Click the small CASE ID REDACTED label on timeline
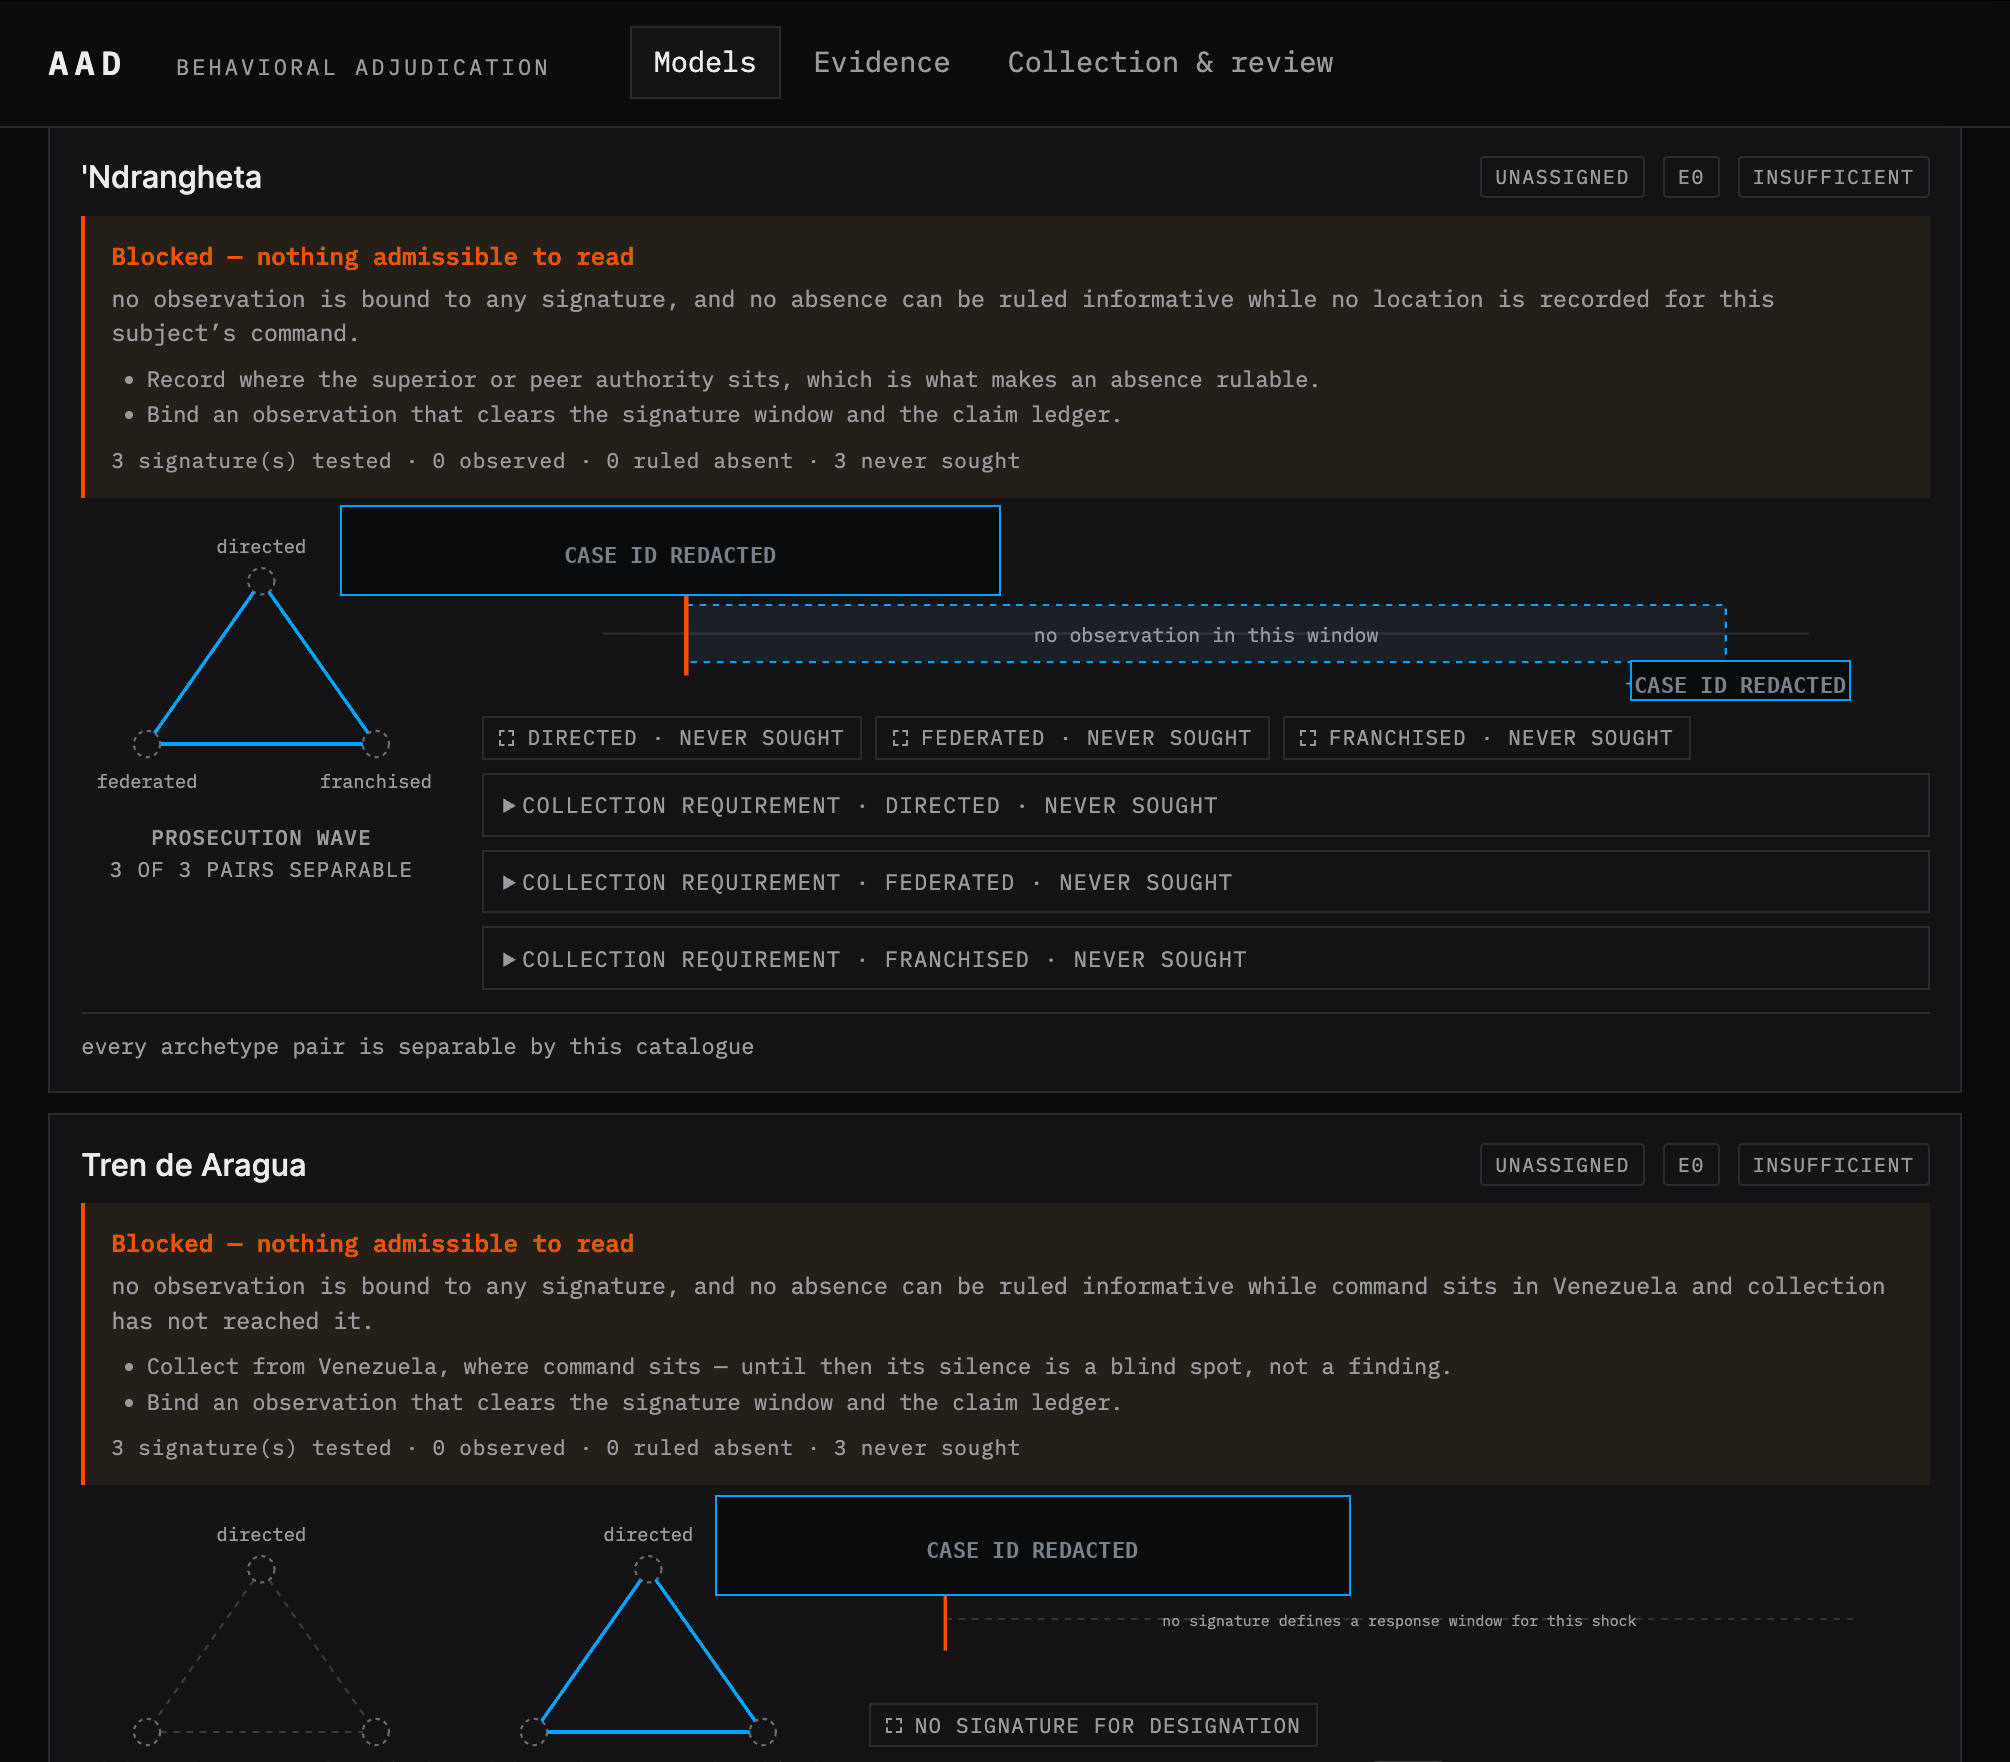 pyautogui.click(x=1740, y=681)
